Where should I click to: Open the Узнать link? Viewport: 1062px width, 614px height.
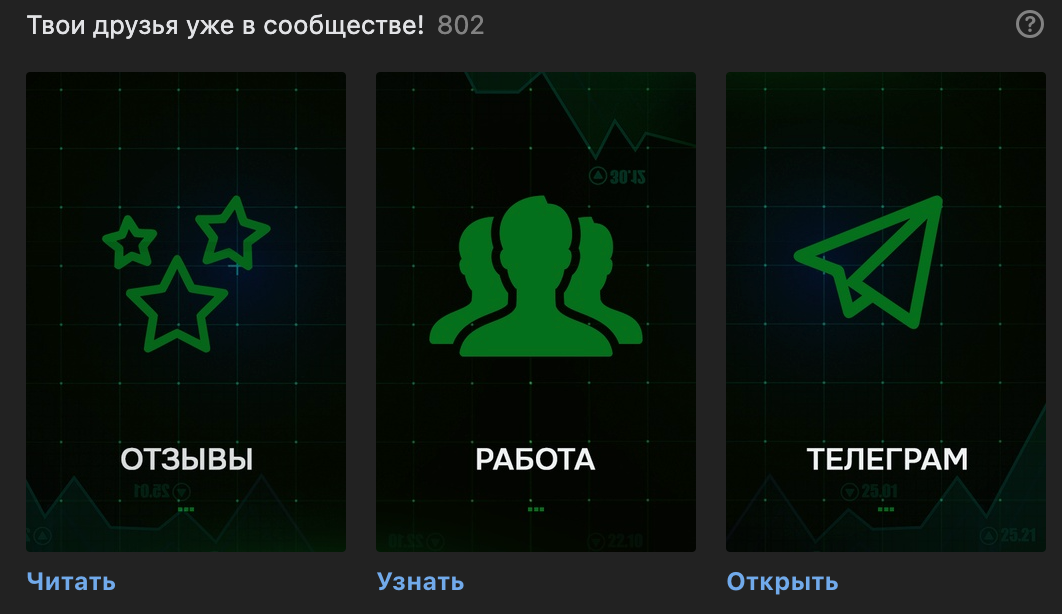coord(421,582)
